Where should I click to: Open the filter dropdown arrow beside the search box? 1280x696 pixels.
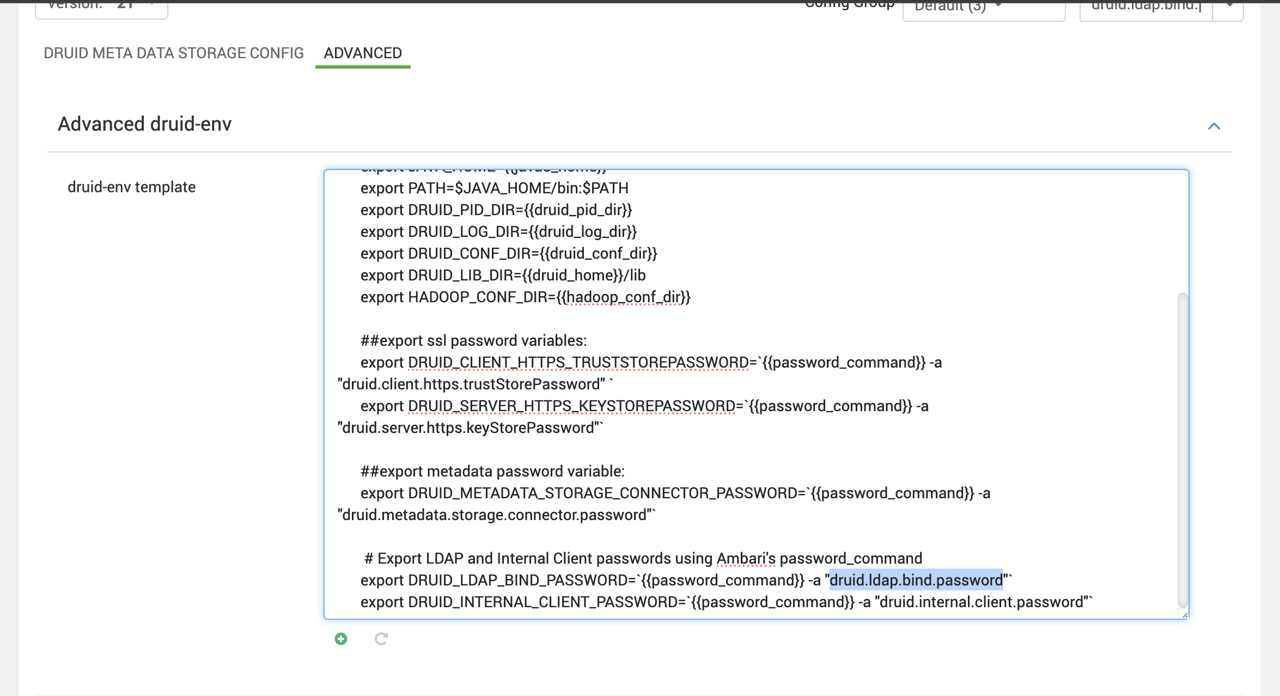pos(1229,8)
